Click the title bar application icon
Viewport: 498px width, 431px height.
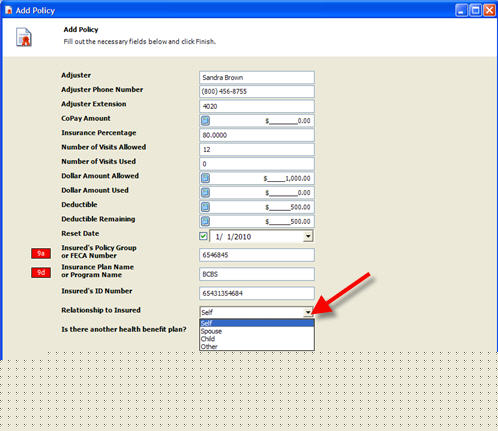coord(8,10)
